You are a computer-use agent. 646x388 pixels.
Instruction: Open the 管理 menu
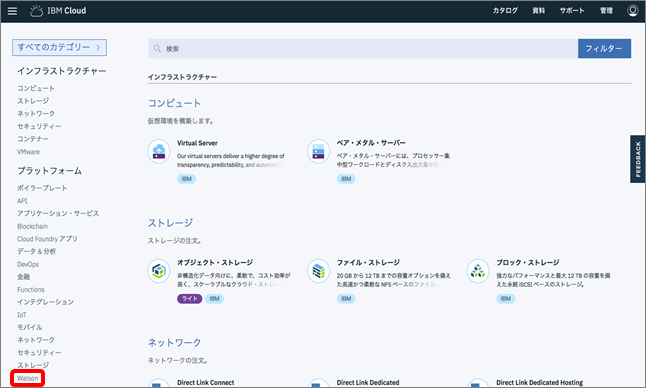coord(606,11)
